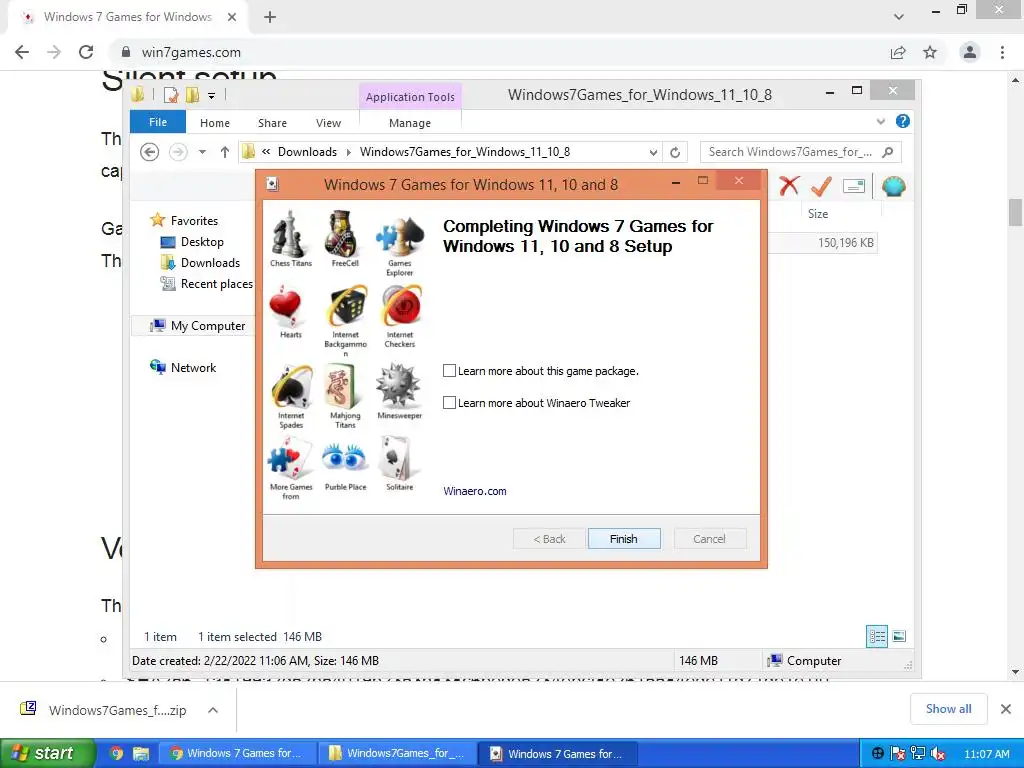Go up one folder level in Explorer
This screenshot has height=768, width=1024.
225,152
